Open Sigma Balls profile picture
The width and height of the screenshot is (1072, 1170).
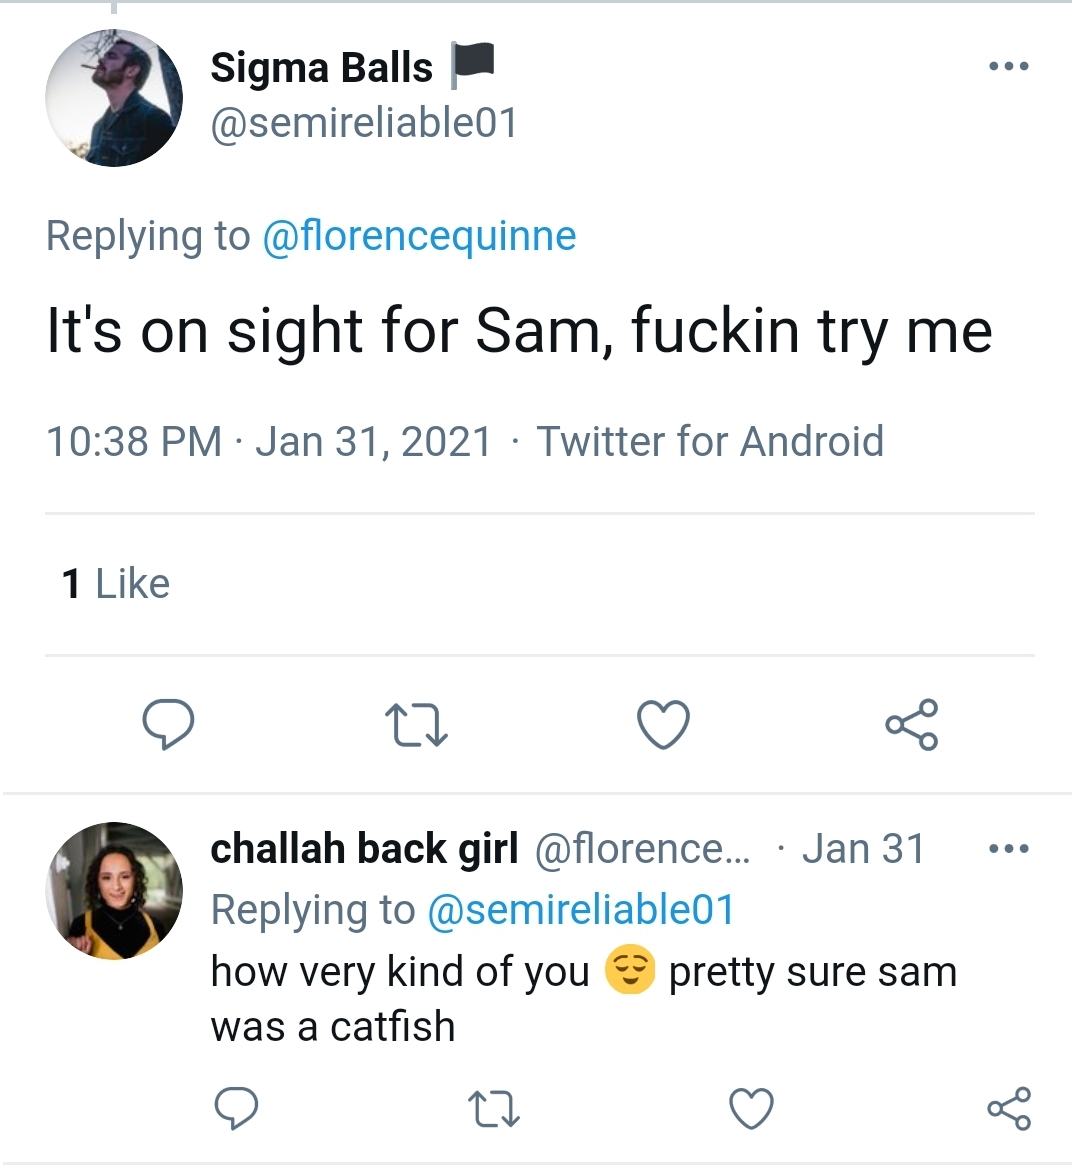coord(113,98)
